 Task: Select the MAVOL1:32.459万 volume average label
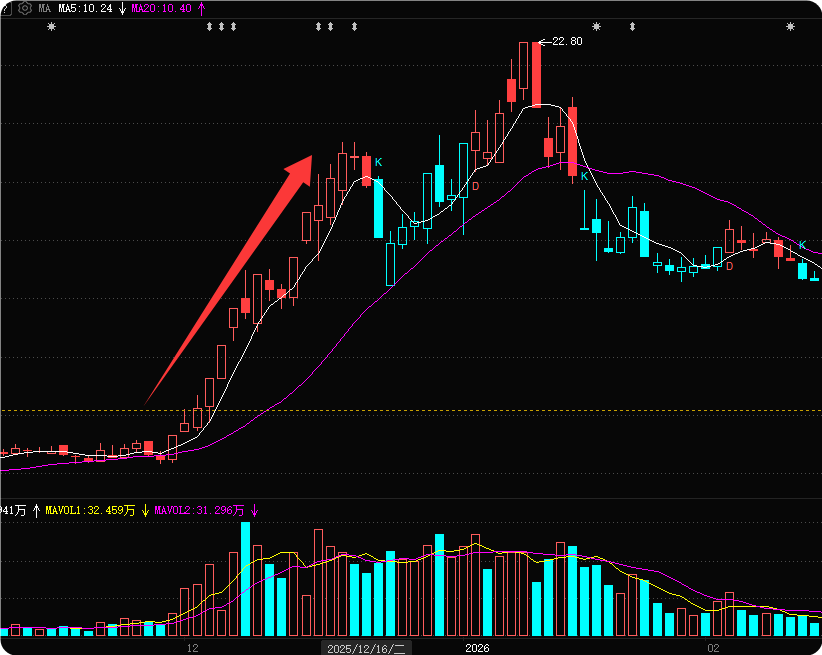pyautogui.click(x=90, y=510)
